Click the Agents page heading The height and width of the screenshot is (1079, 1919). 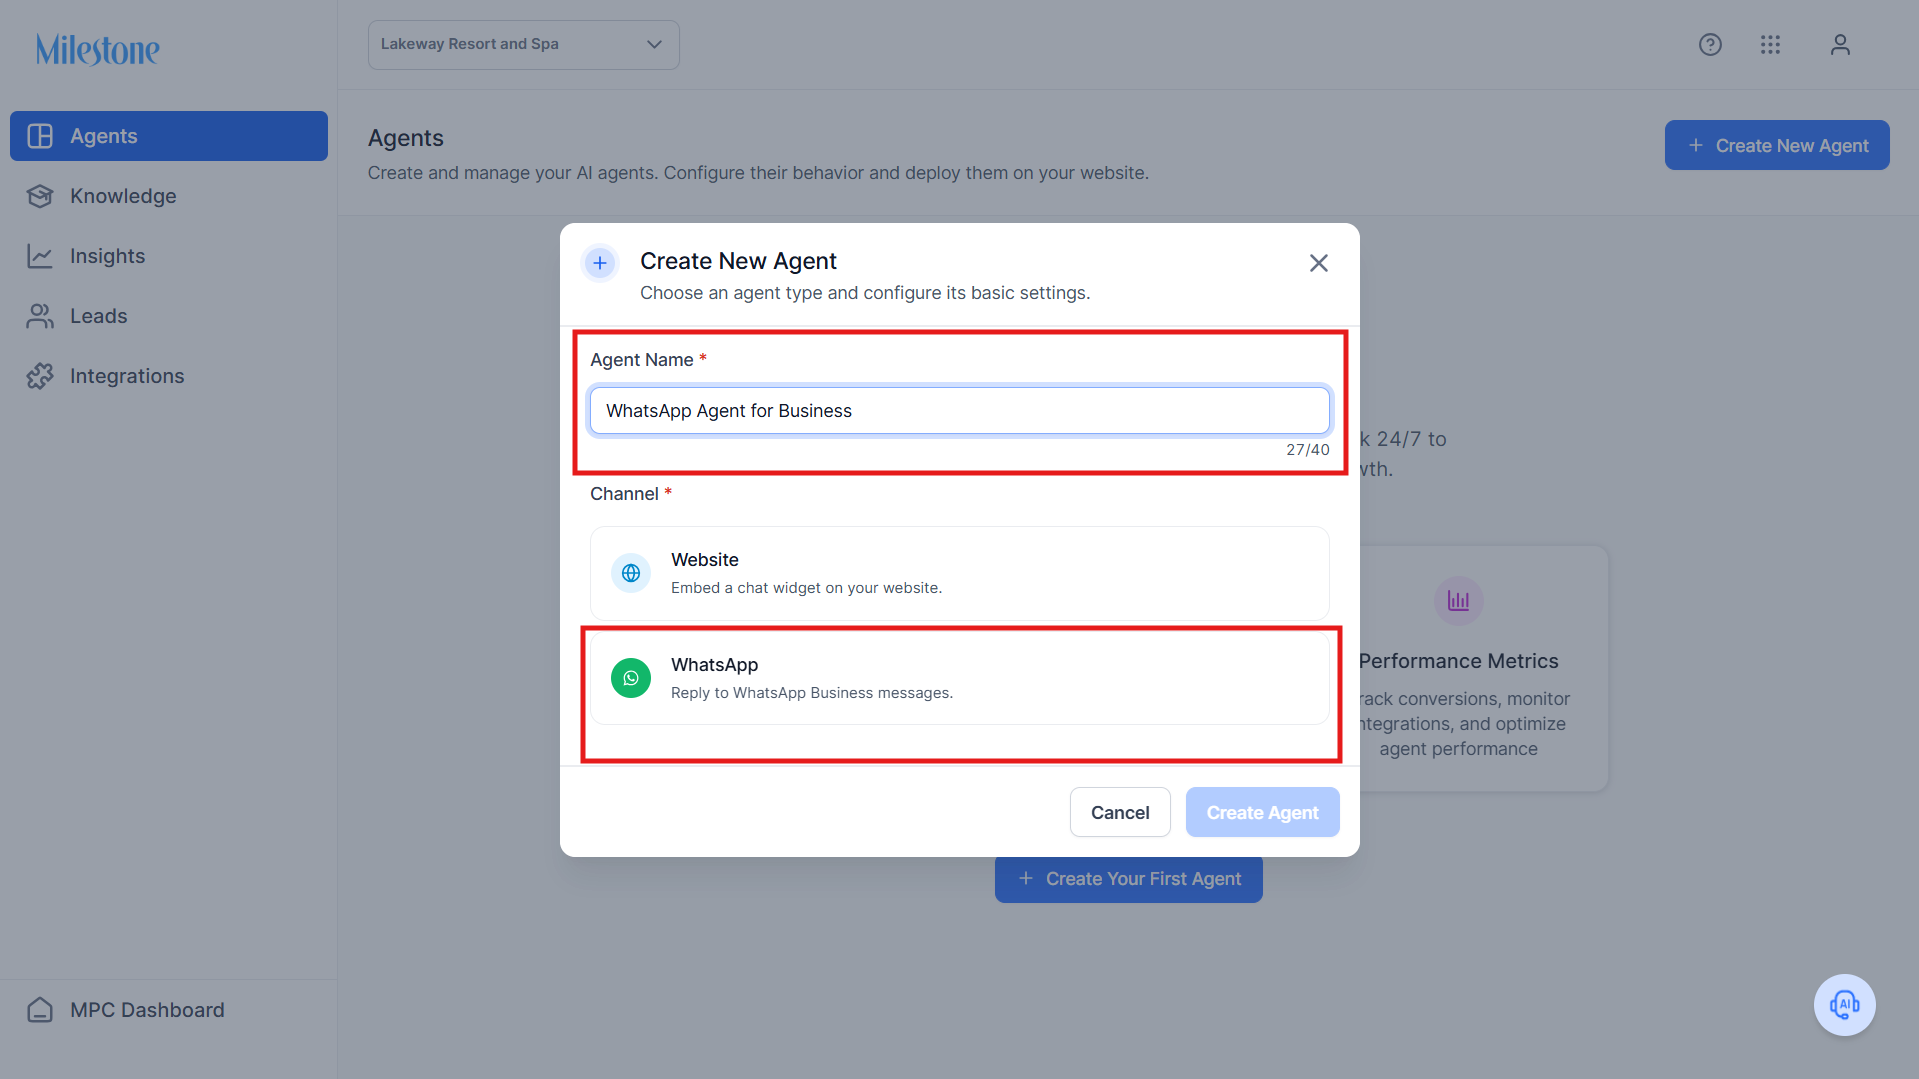pos(406,138)
